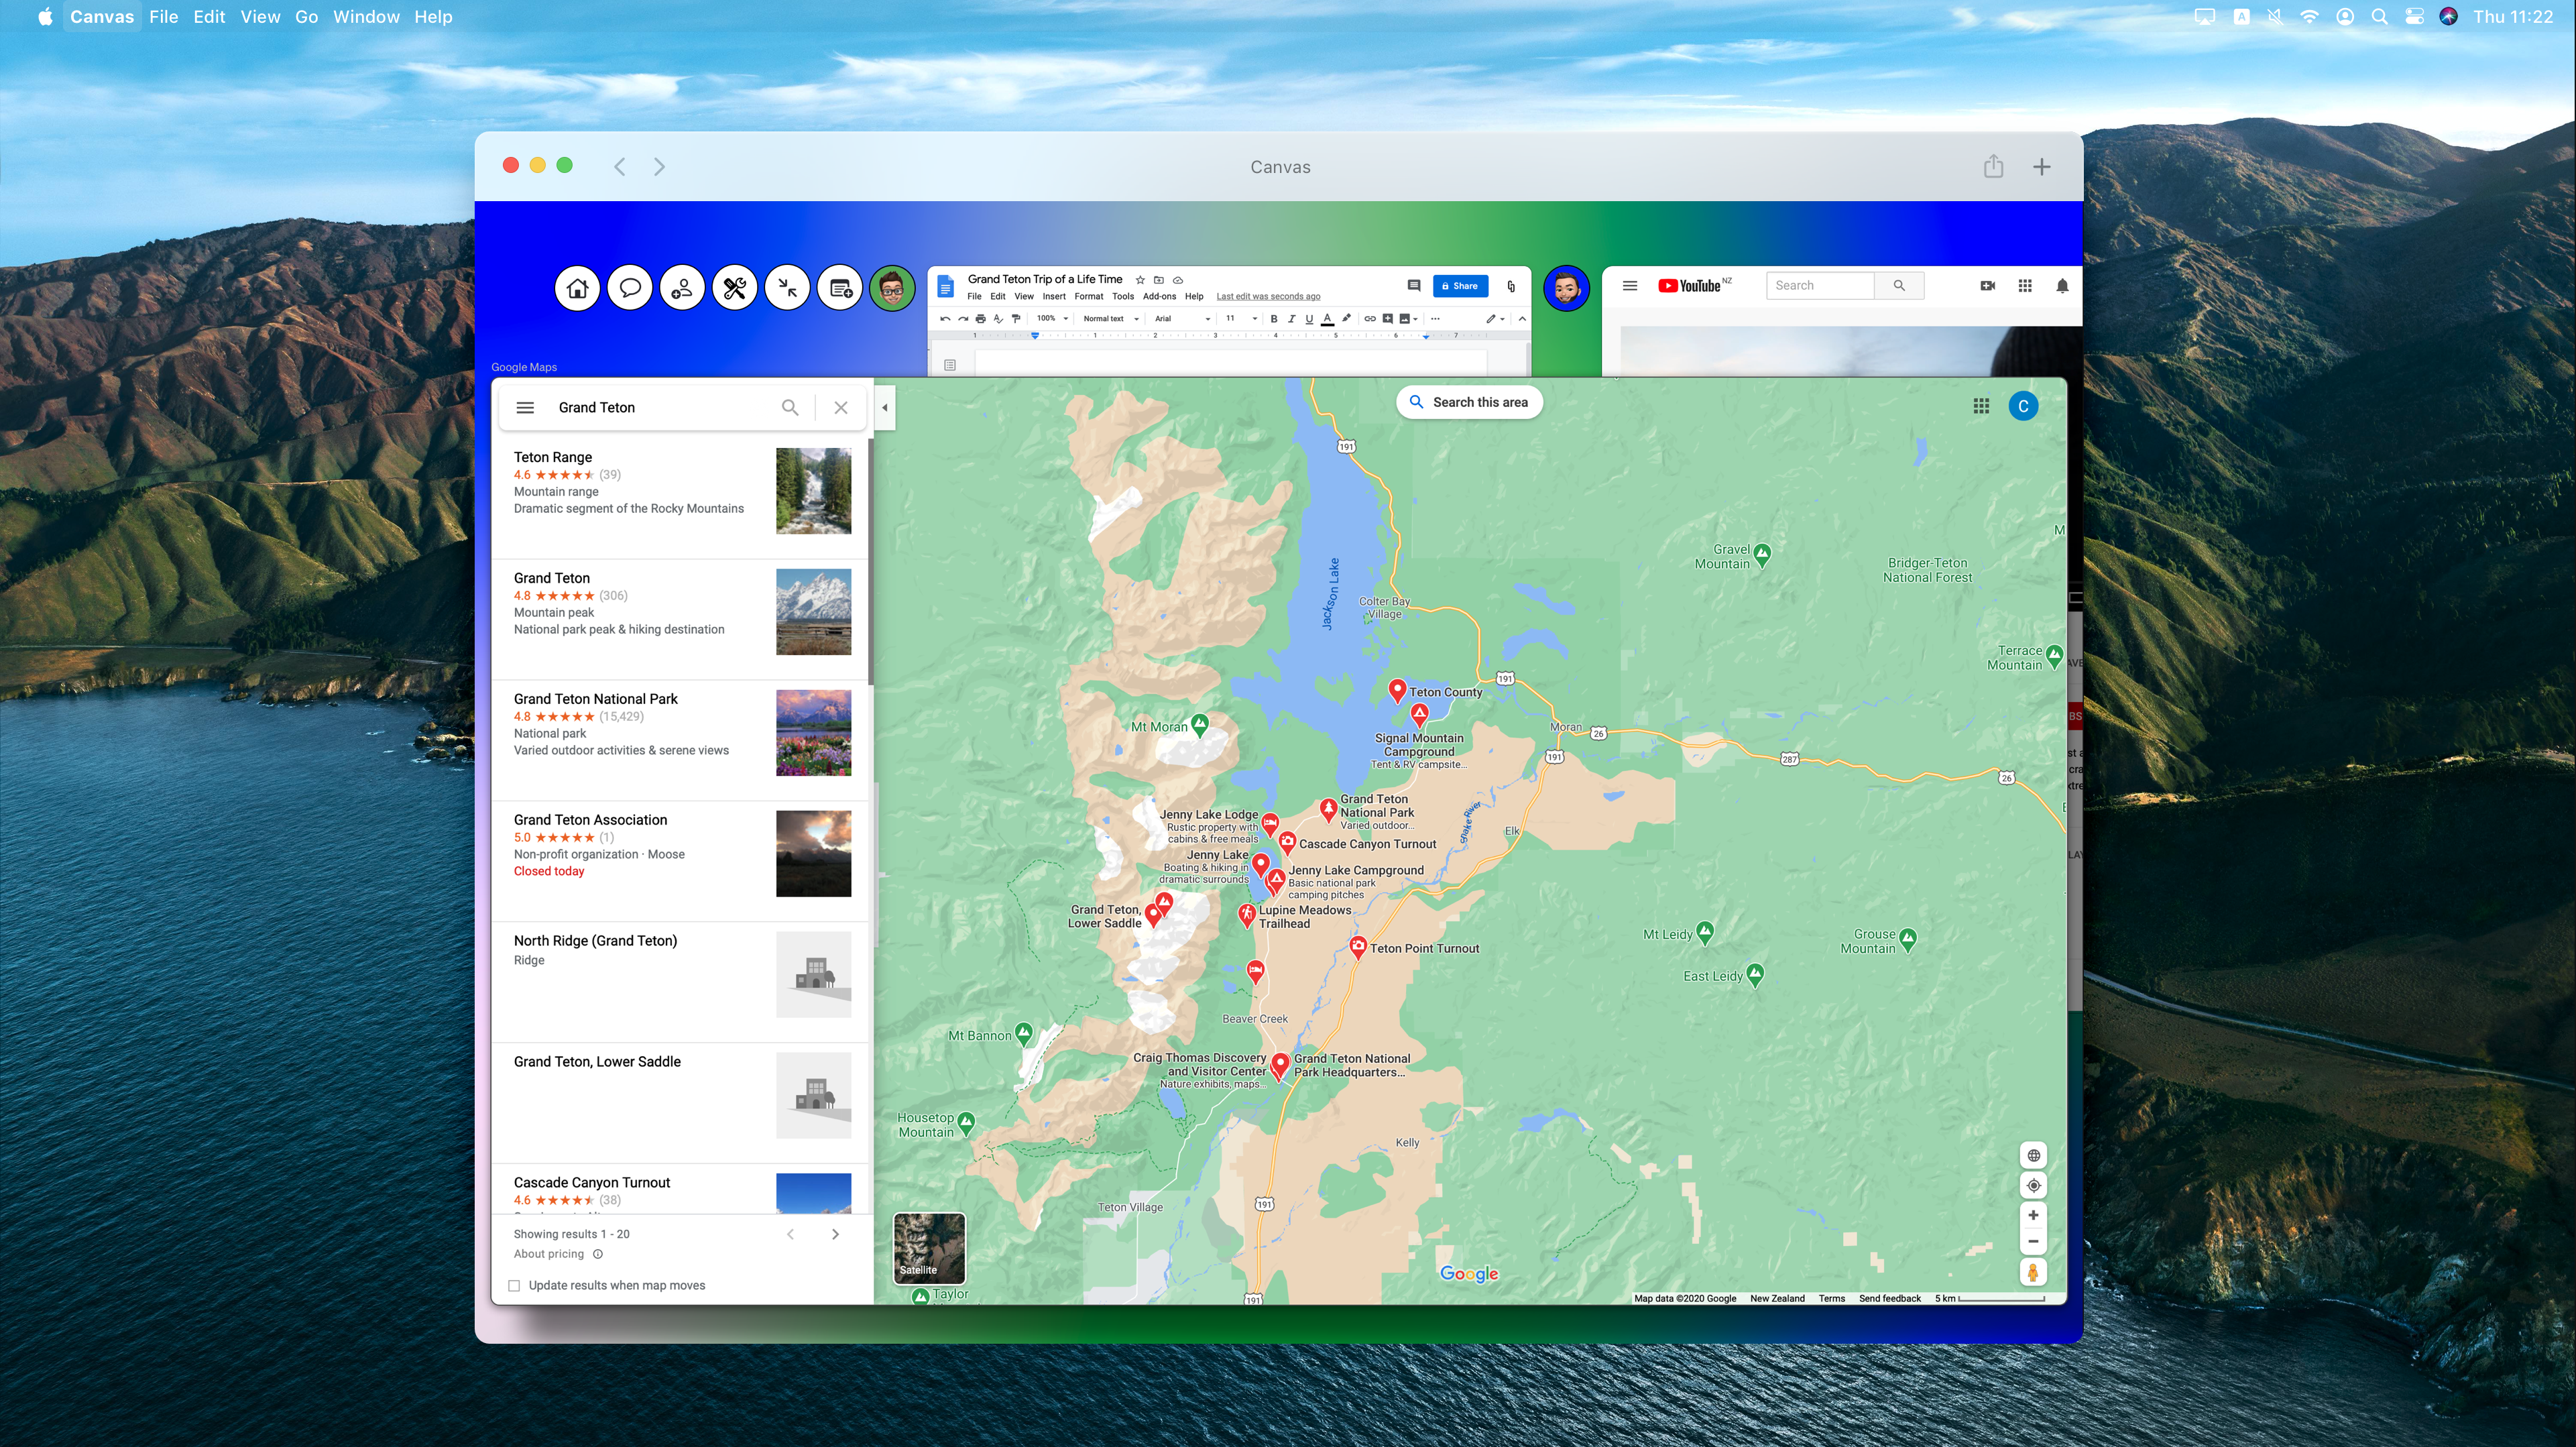Viewport: 2576px width, 1447px height.
Task: Collapse the Maps side panel arrow
Action: pyautogui.click(x=884, y=408)
